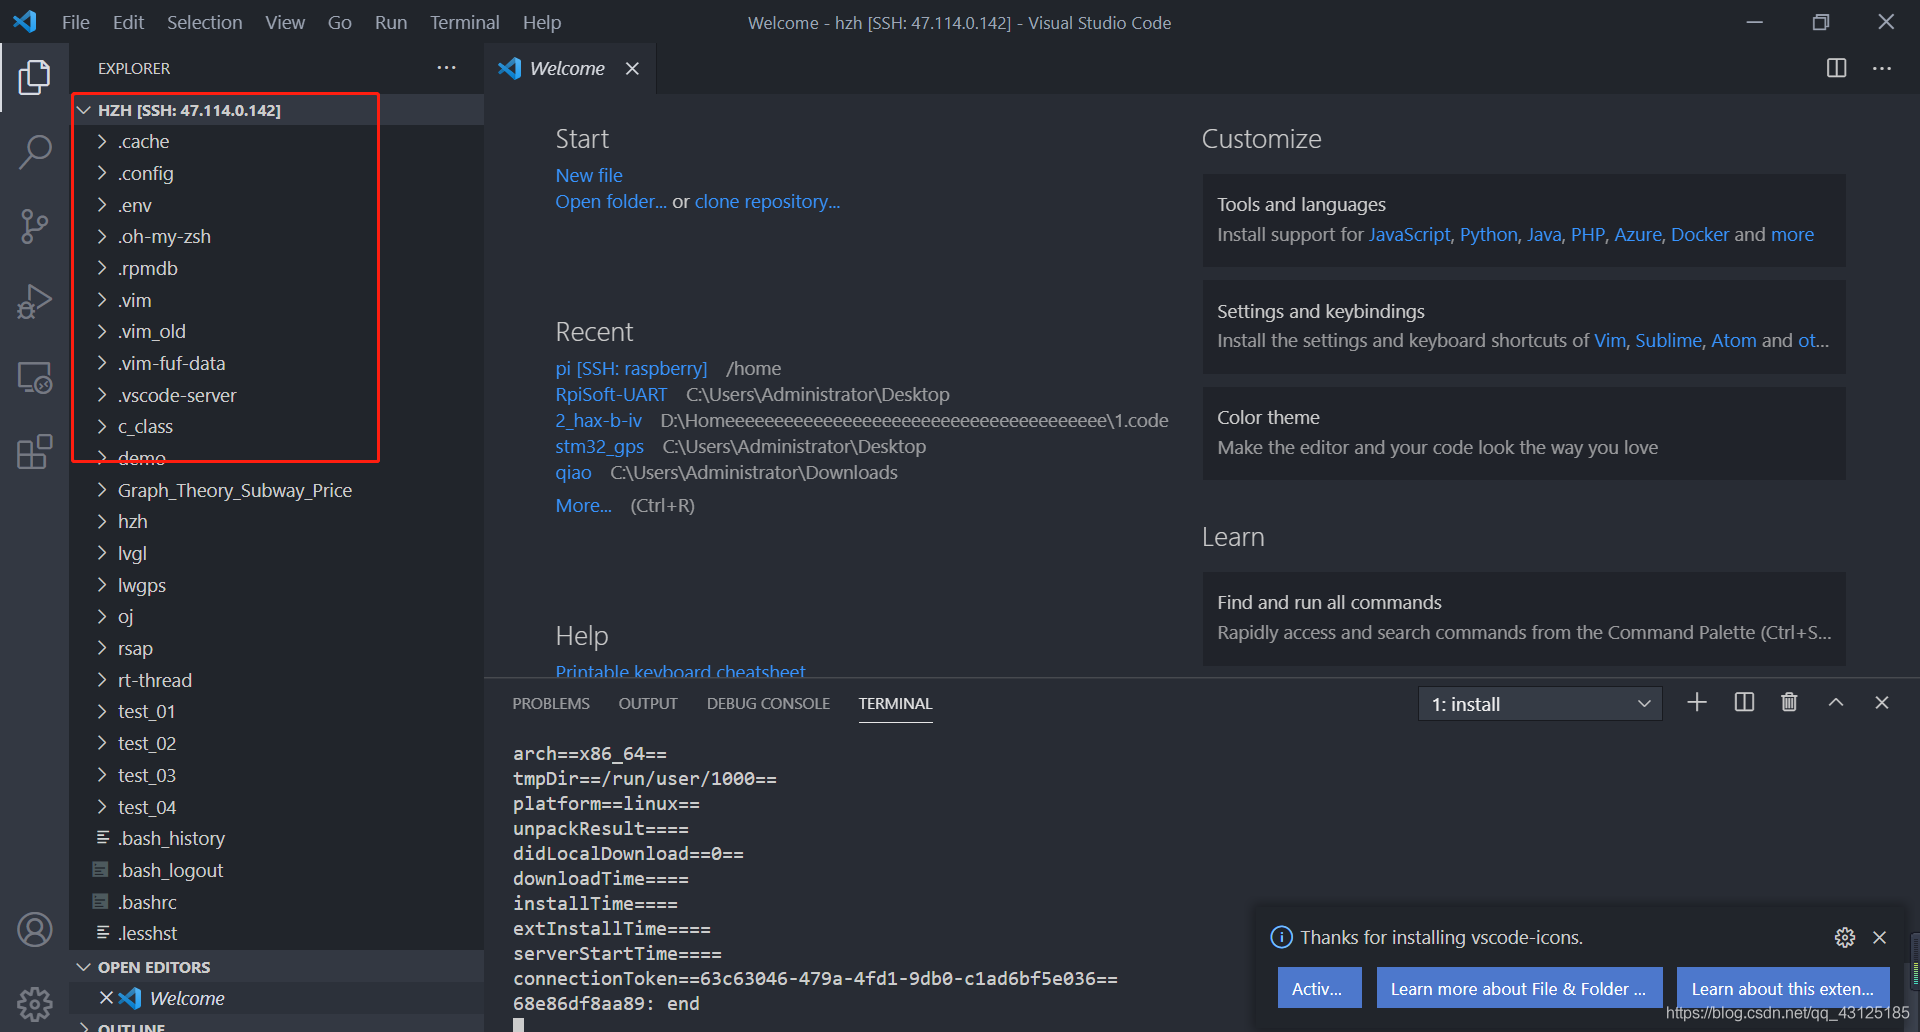This screenshot has height=1032, width=1920.
Task: Open the Source Control view
Action: (35, 227)
